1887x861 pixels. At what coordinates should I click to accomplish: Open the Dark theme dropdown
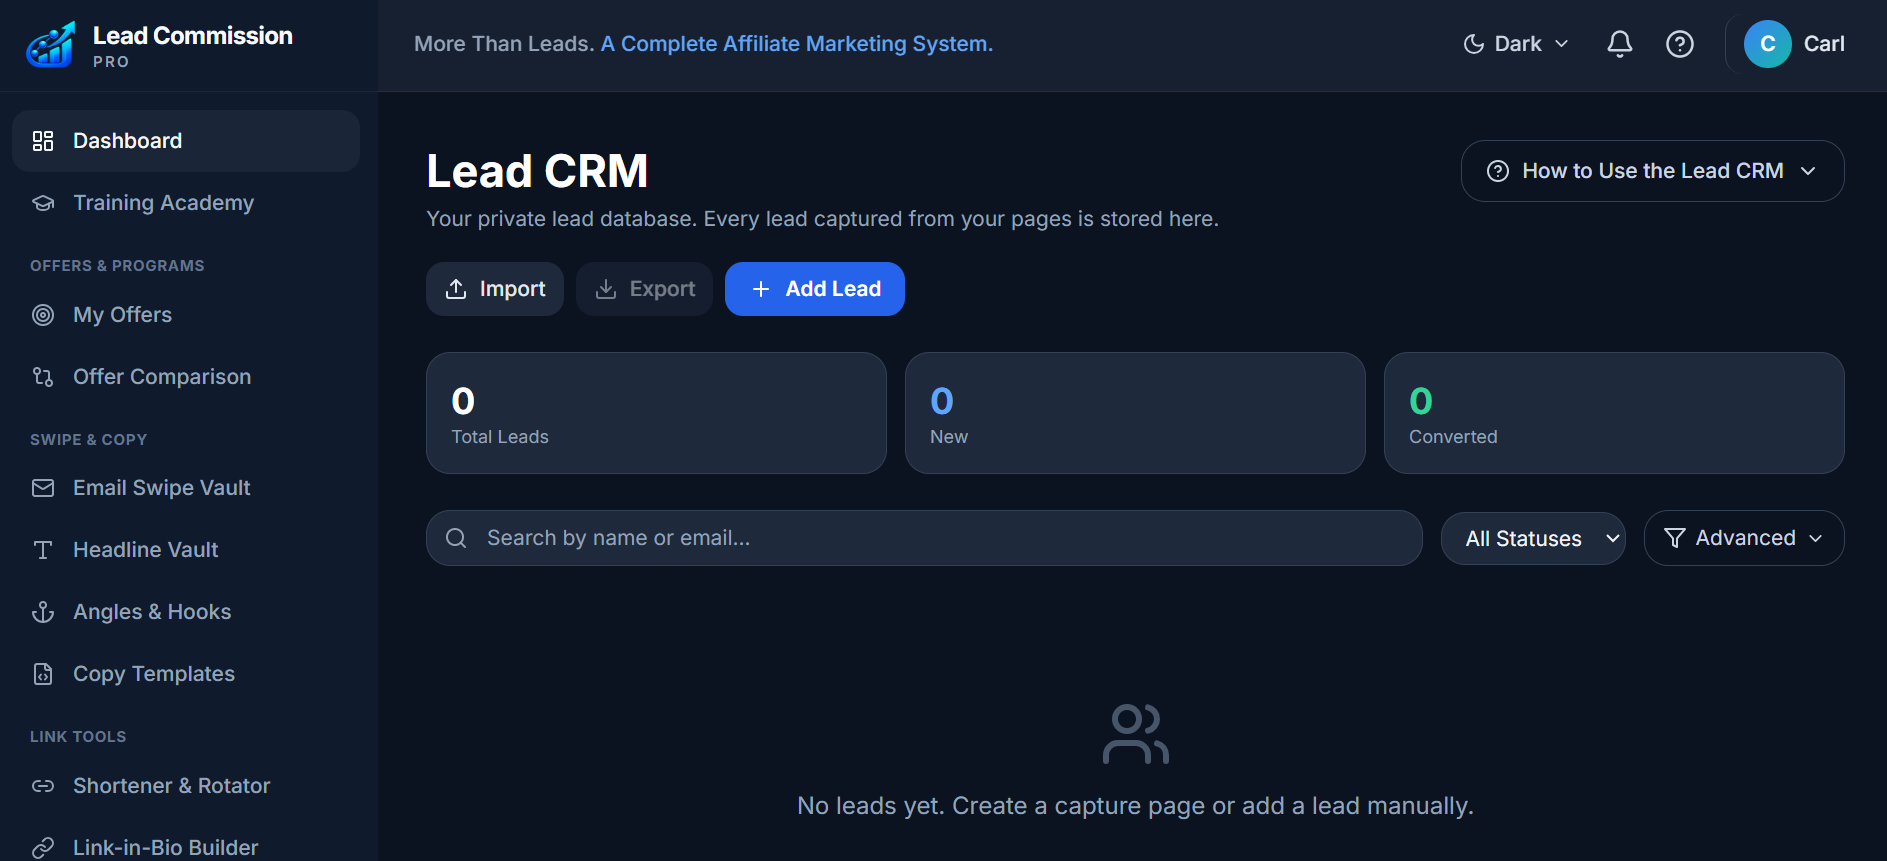(x=1516, y=44)
